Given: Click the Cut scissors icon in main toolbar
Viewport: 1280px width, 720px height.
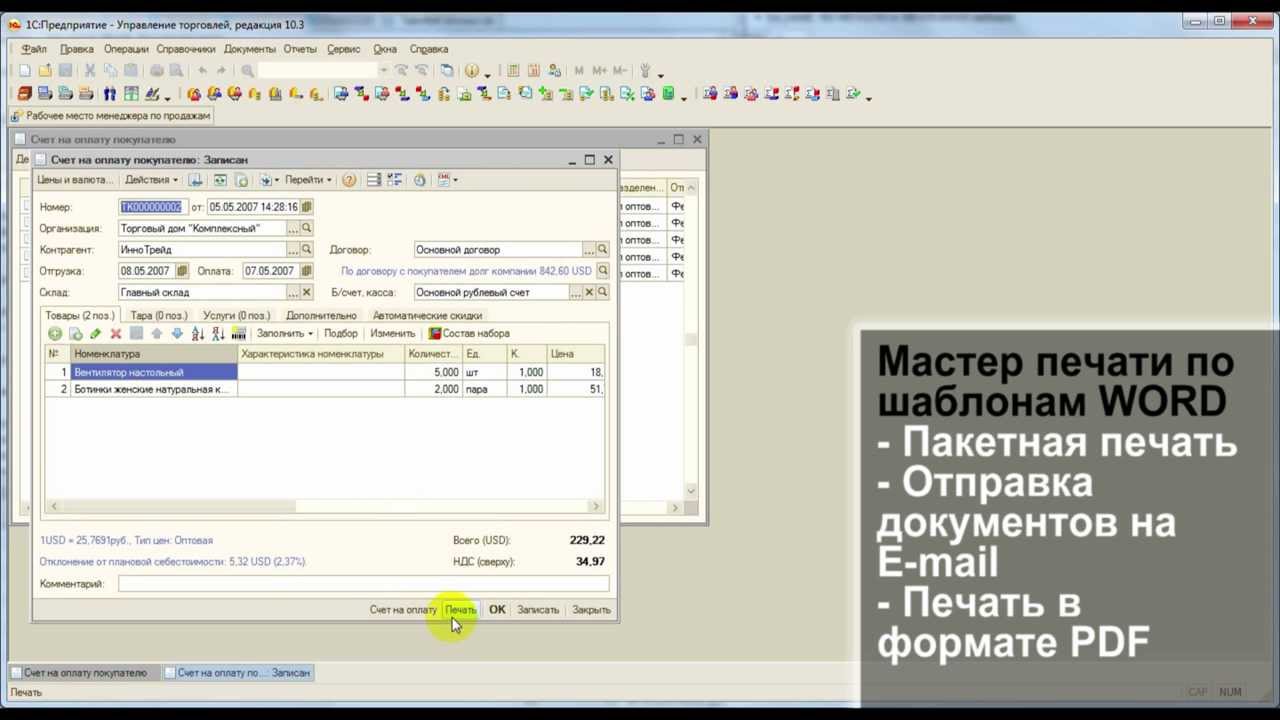Looking at the screenshot, I should click(89, 71).
